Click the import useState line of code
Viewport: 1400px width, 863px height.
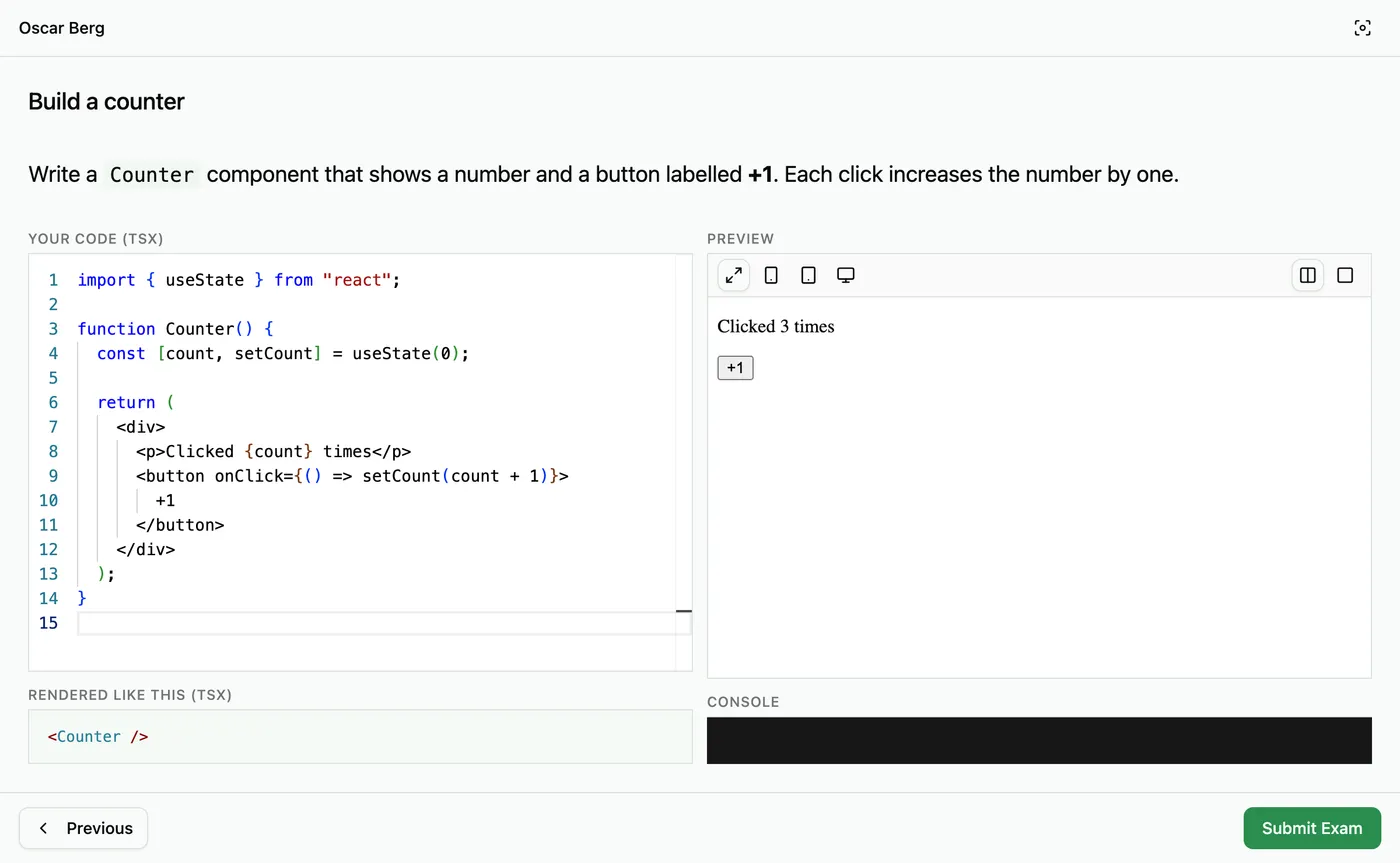click(238, 280)
